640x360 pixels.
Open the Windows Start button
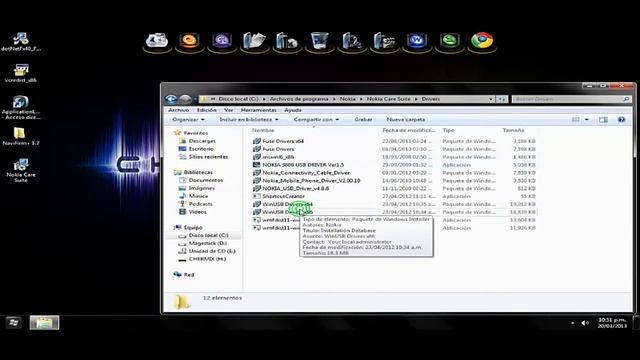13,323
